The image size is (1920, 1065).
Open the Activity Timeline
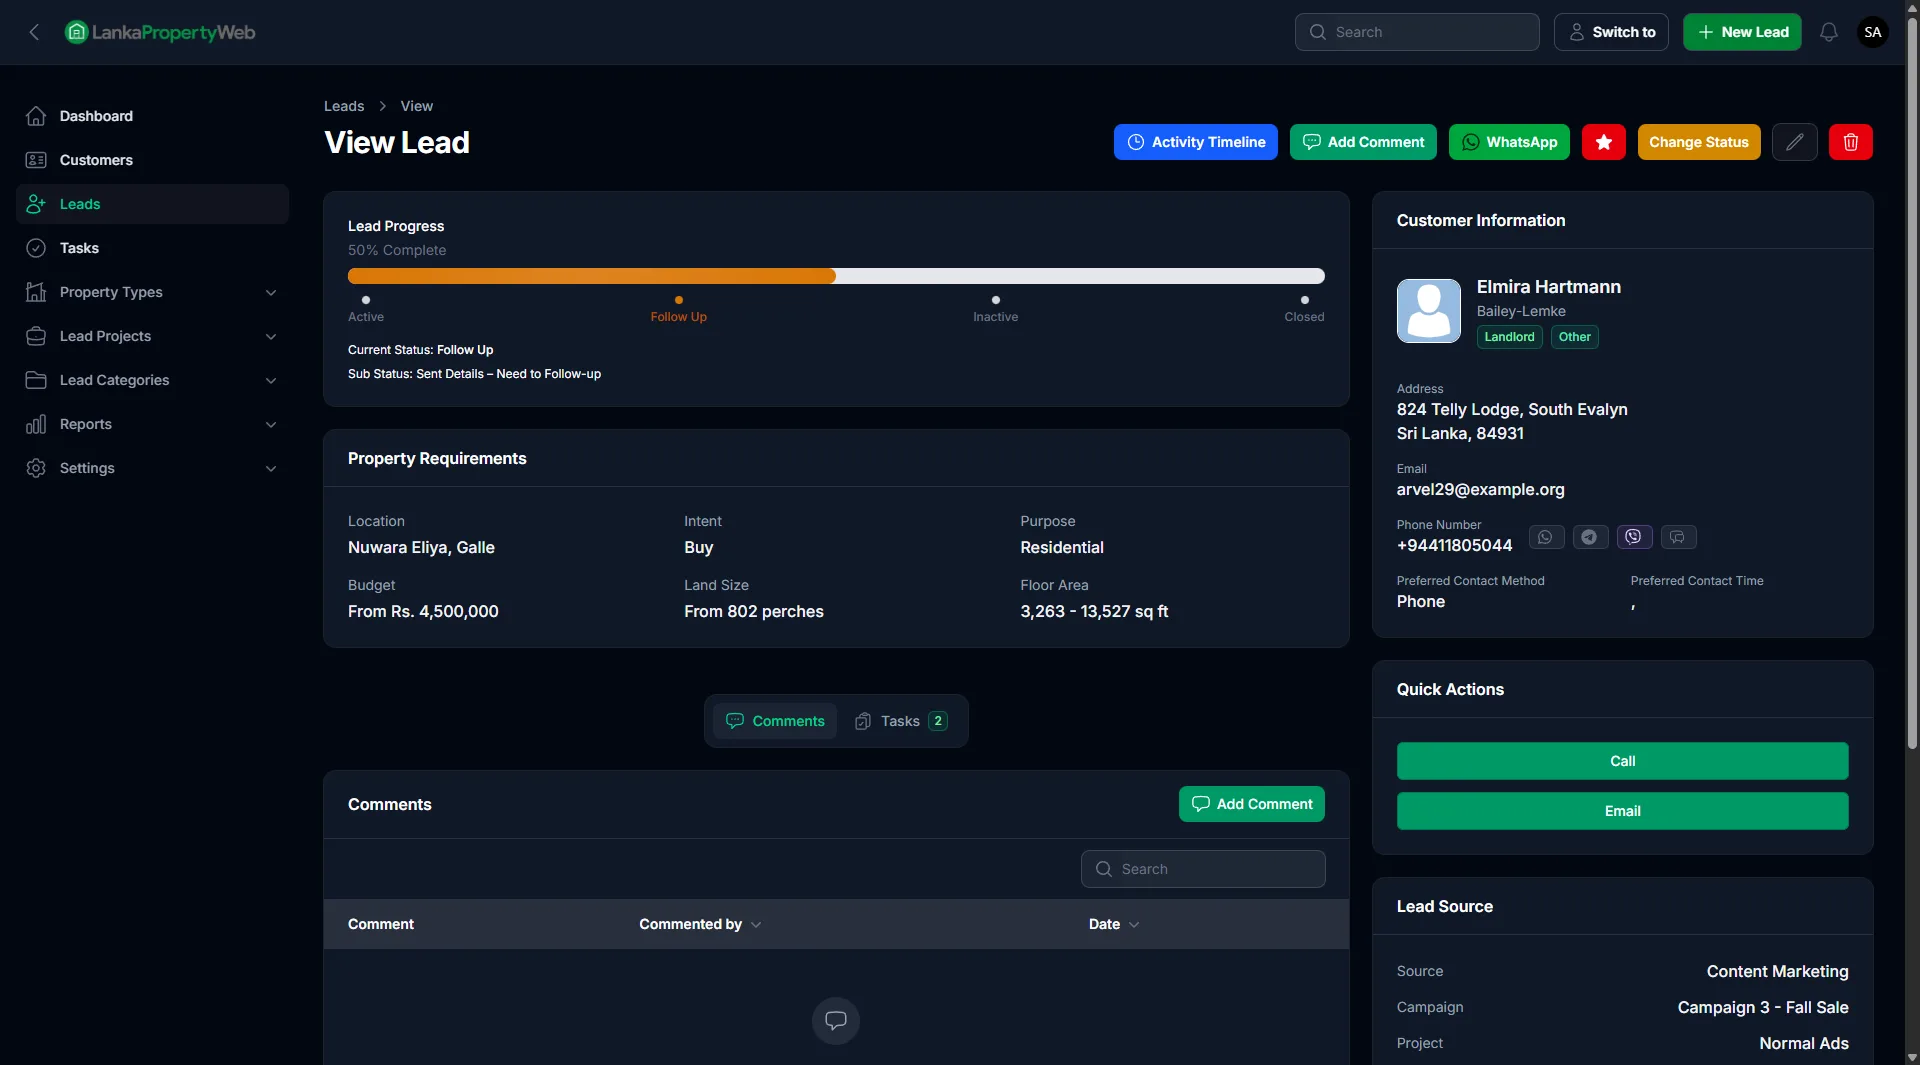(1195, 142)
